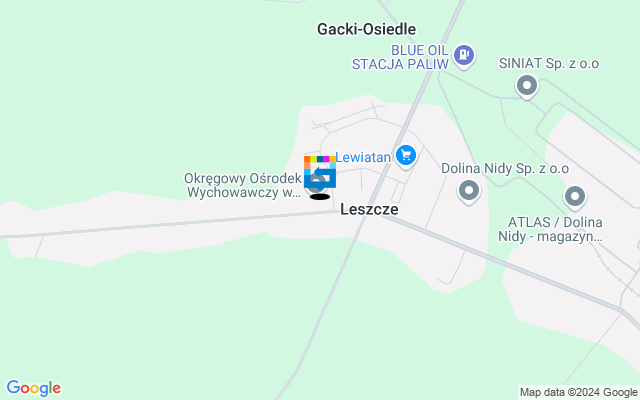Click the Map data ©2024 Google attribution
Screen dimensions: 640x400
579,393
